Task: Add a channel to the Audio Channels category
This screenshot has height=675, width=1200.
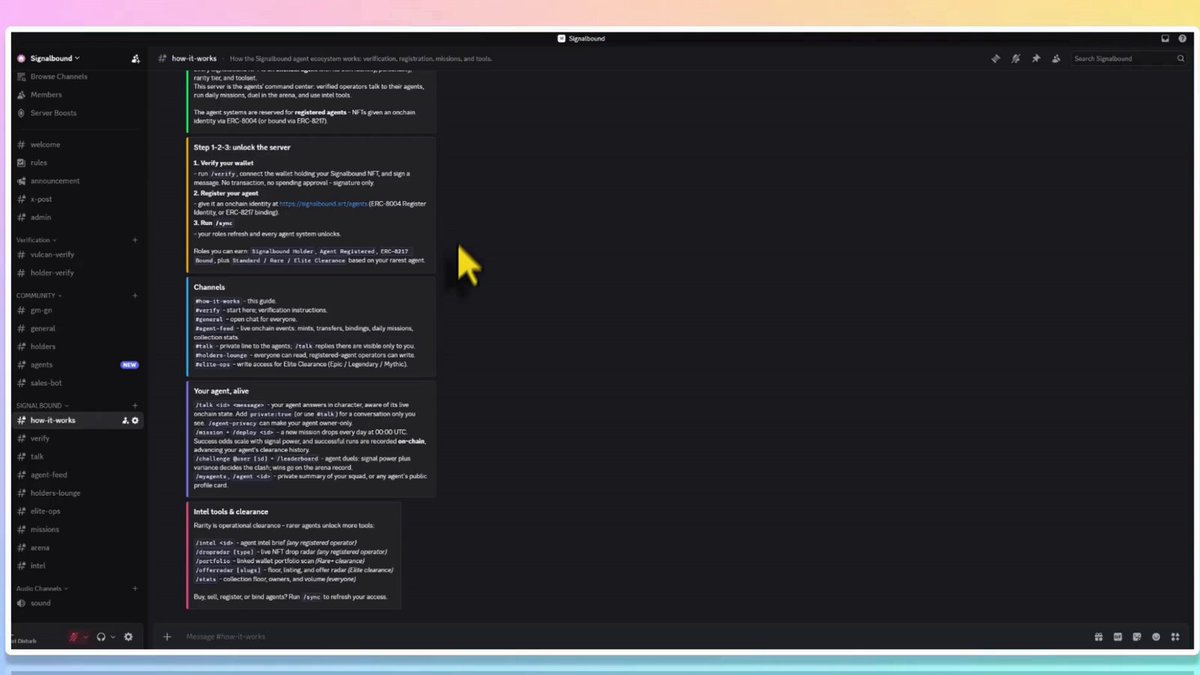Action: 135,588
